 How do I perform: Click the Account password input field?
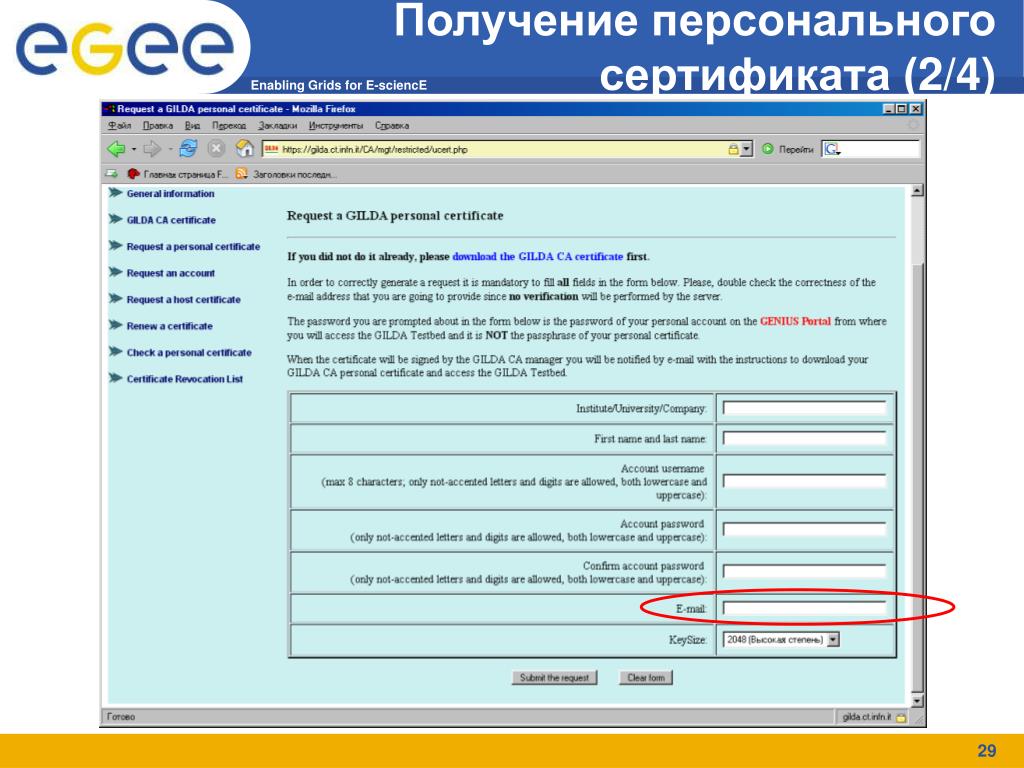(x=805, y=529)
